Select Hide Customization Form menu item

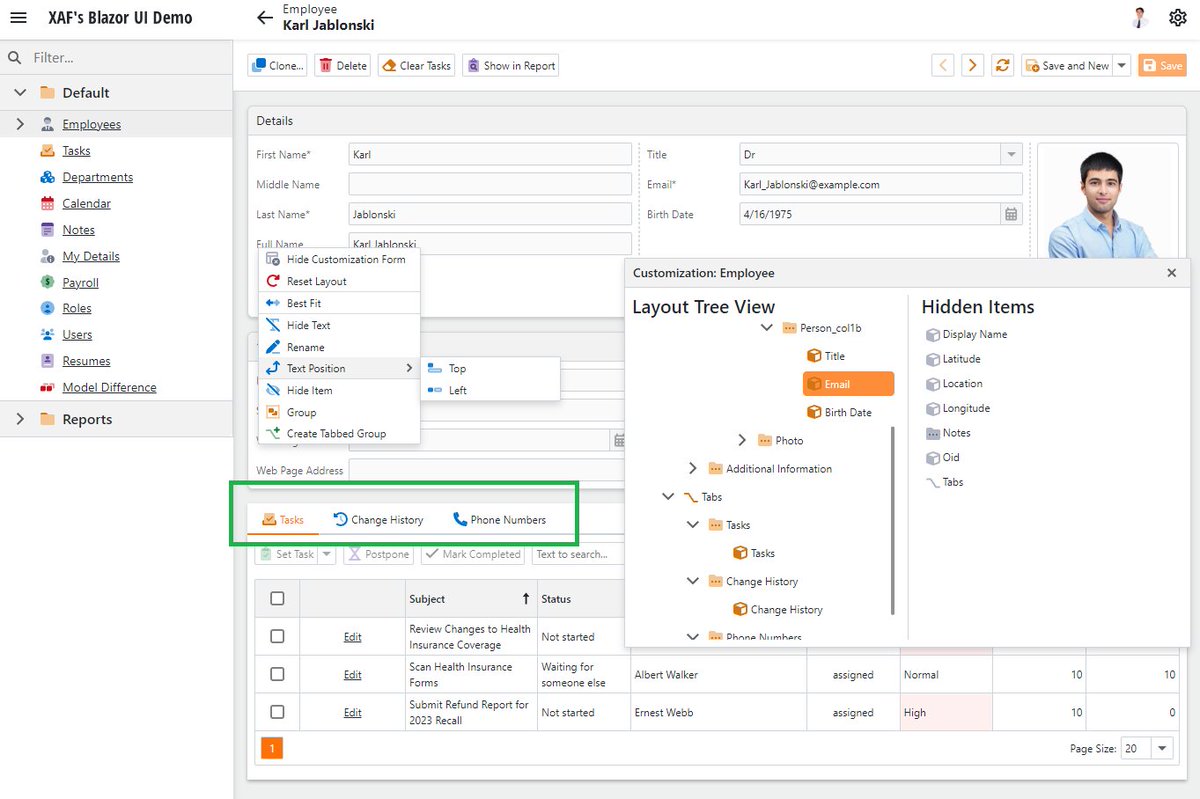[339, 259]
